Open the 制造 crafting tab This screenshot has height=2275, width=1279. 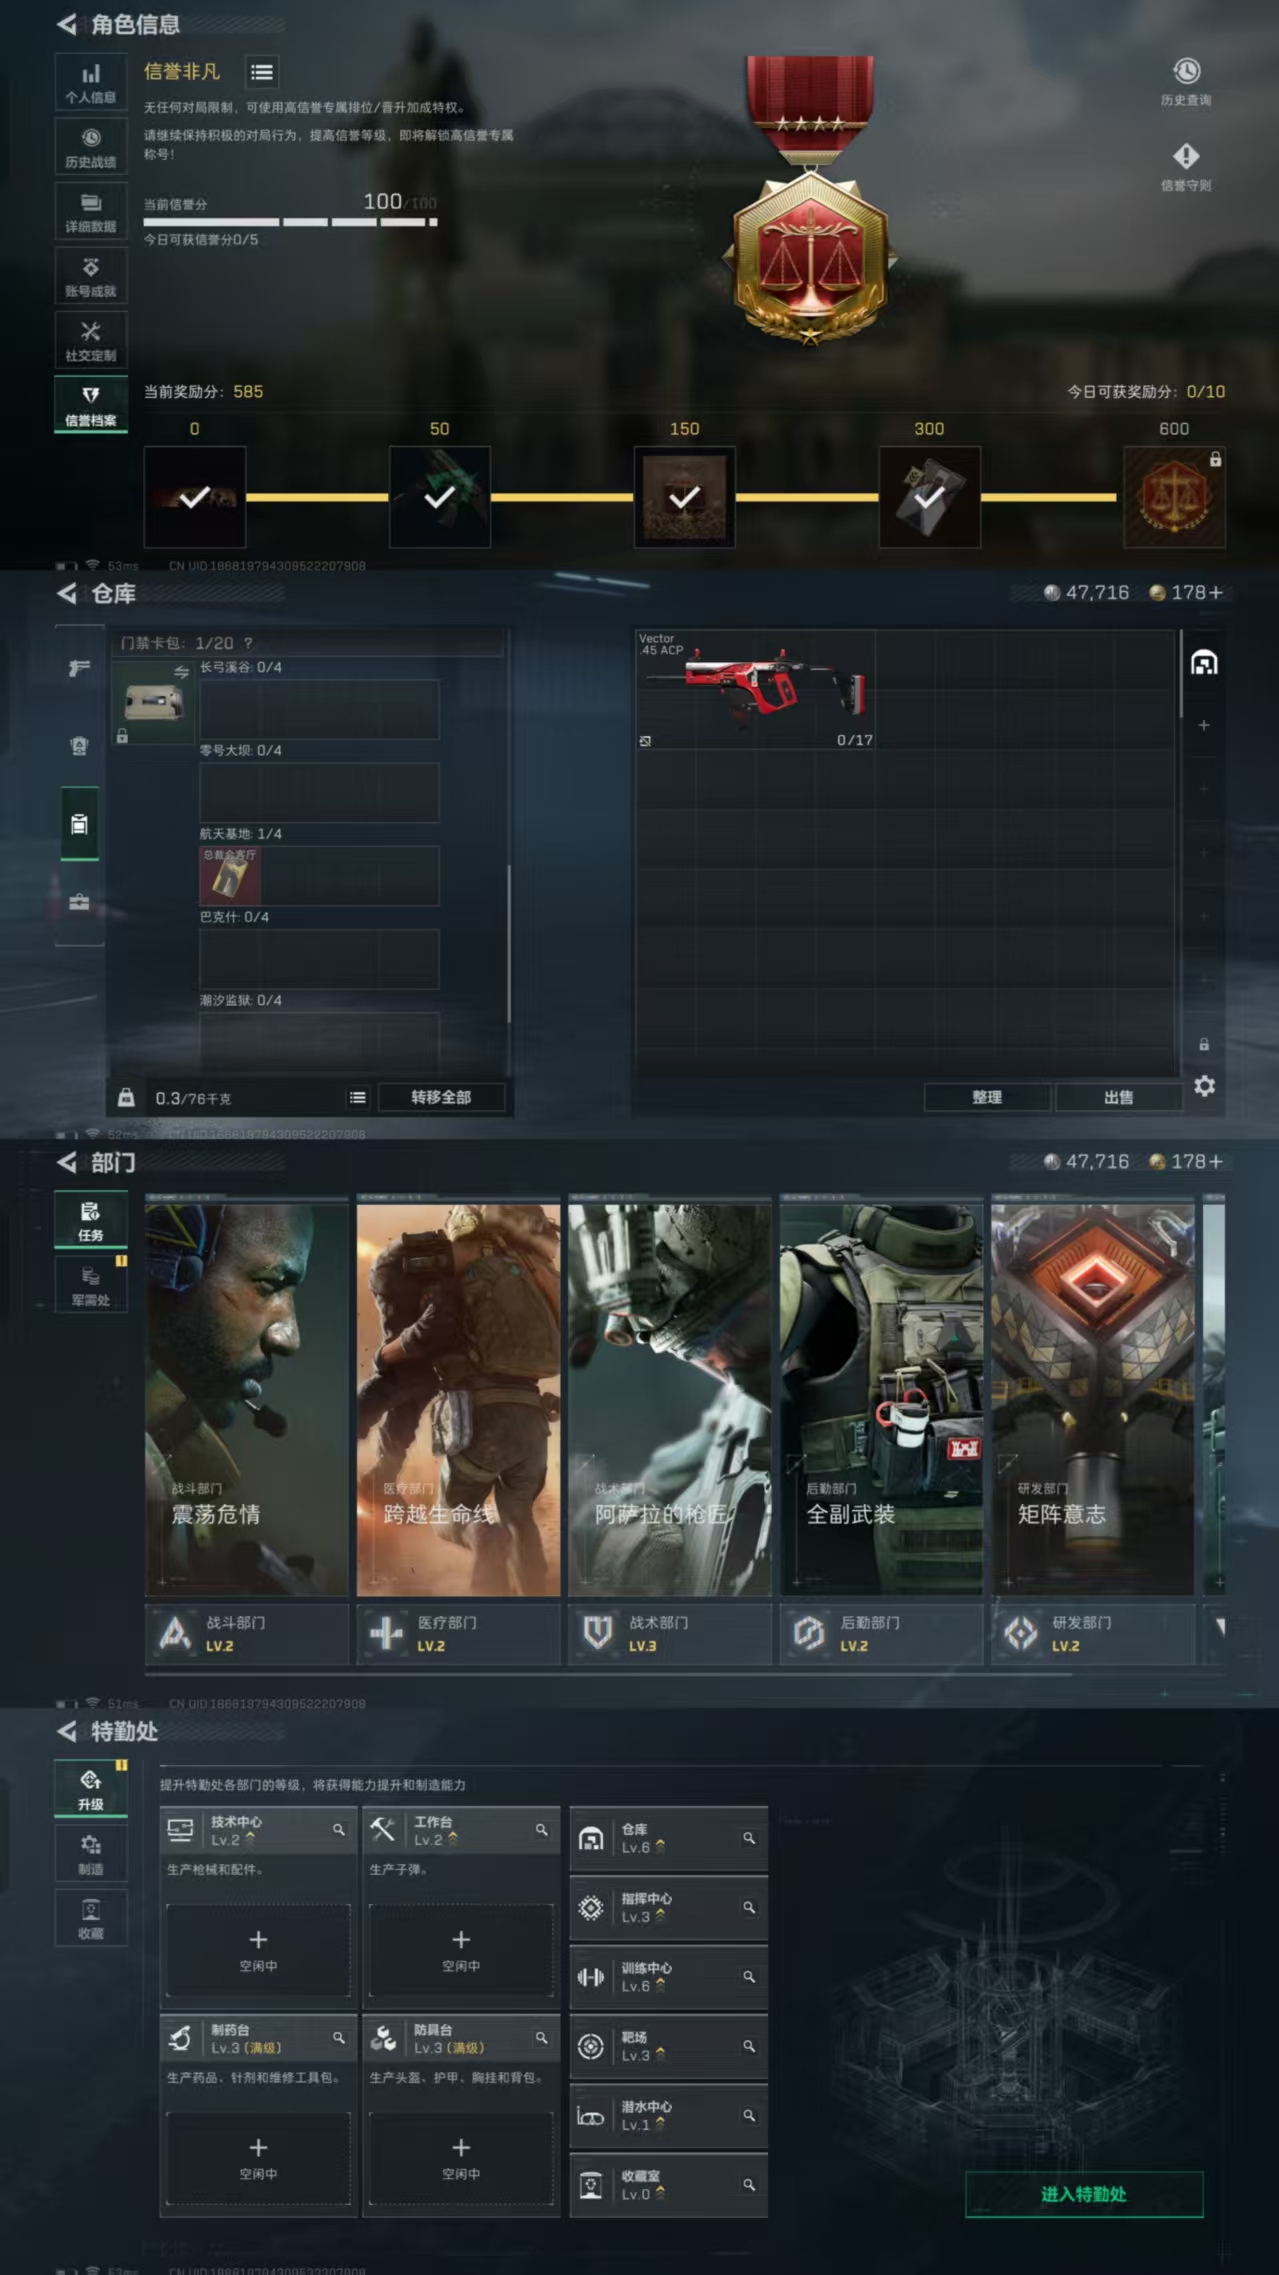[91, 1853]
